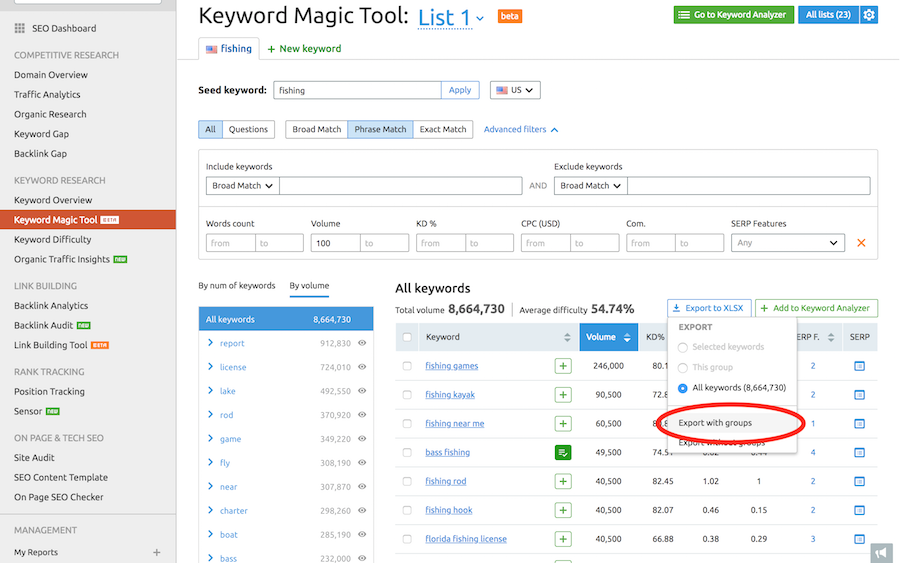Open Keyword Difficulty in sidebar
This screenshot has width=900, height=563.
pyautogui.click(x=53, y=239)
